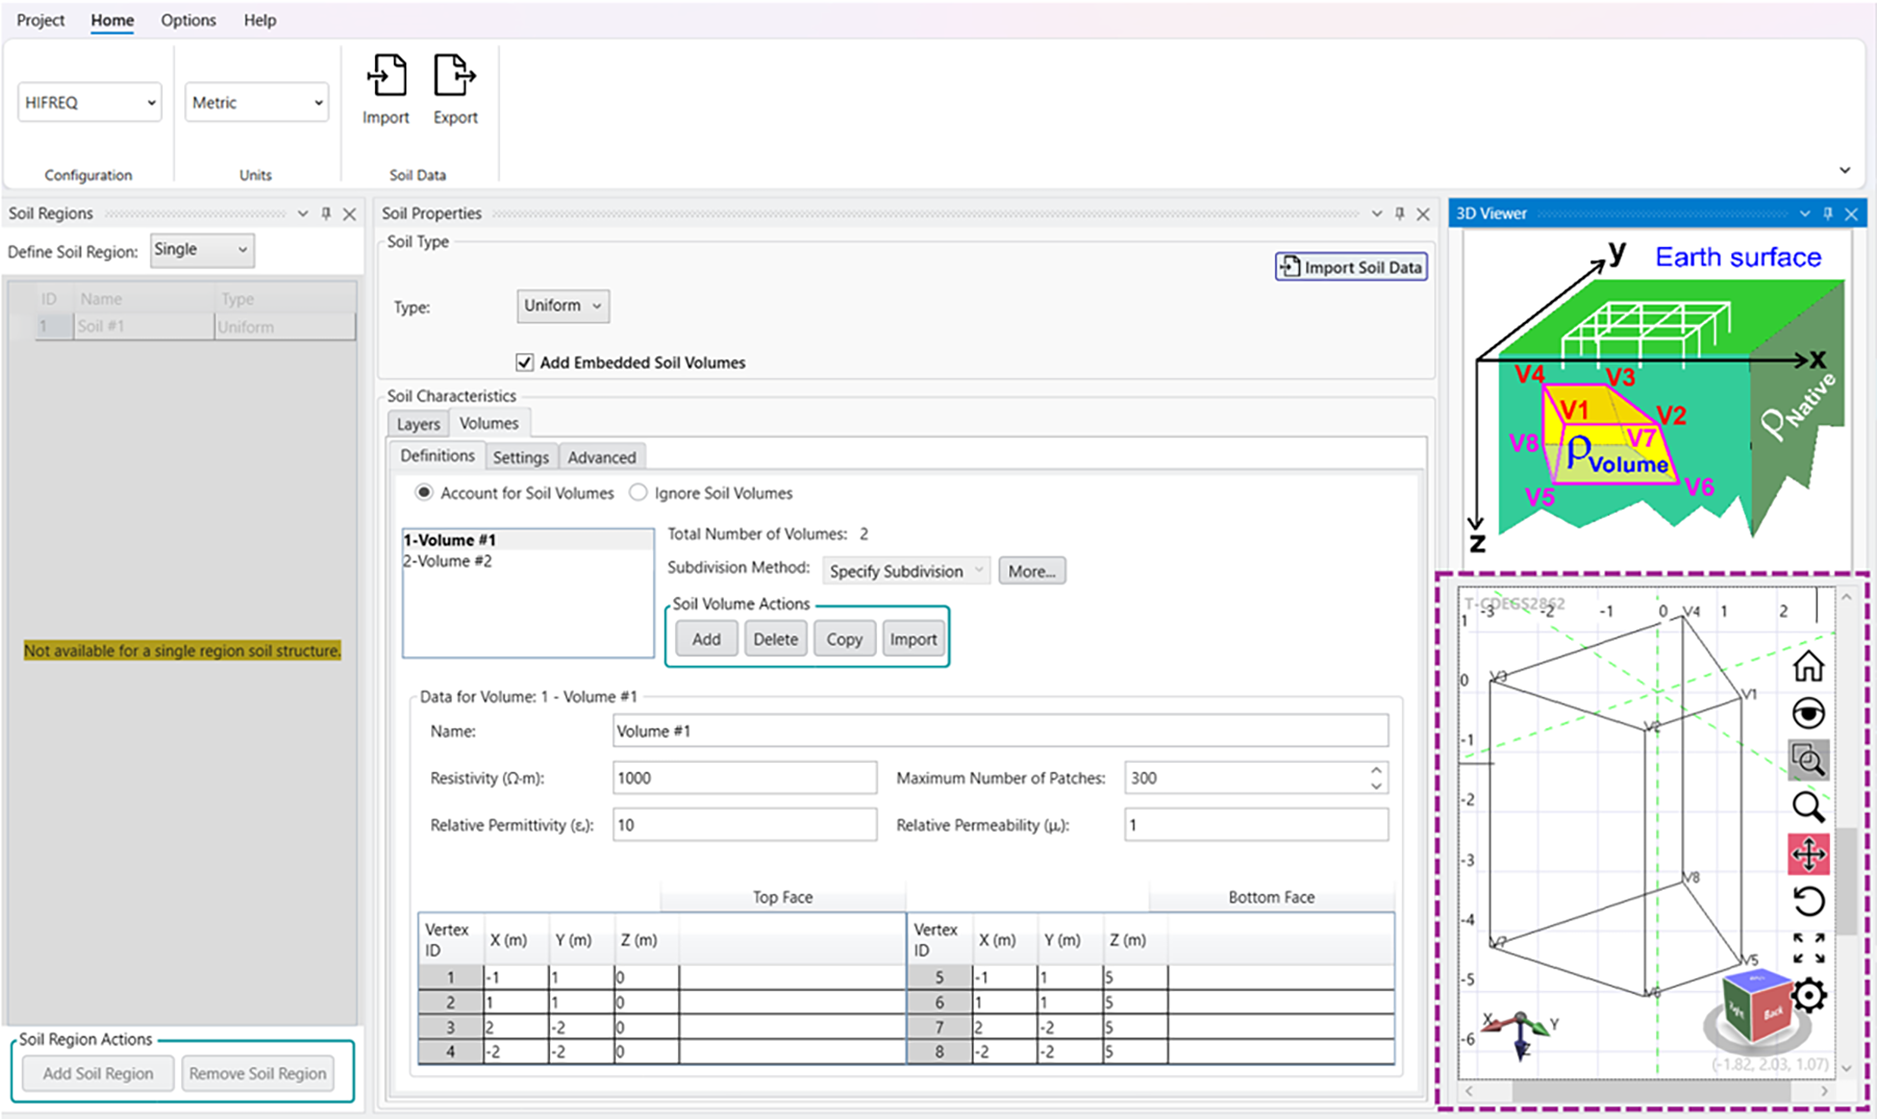The image size is (1877, 1119).
Task: Click the Relative Permittivity input field
Action: [745, 825]
